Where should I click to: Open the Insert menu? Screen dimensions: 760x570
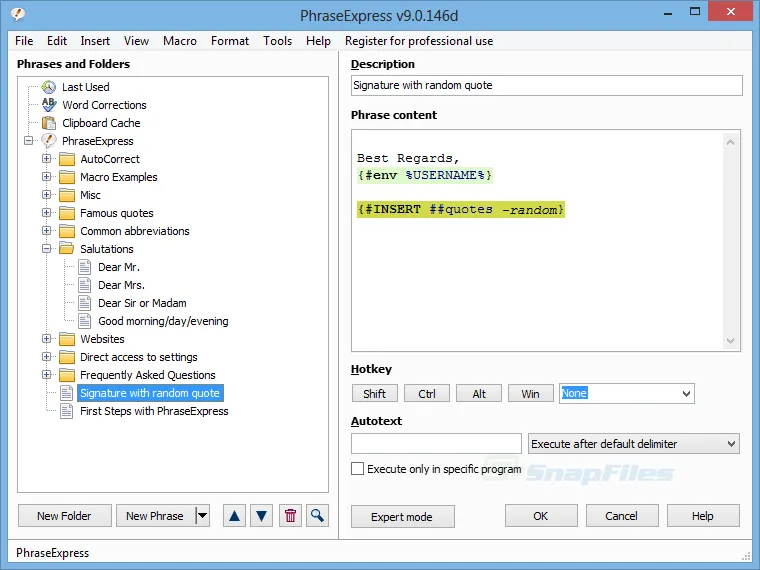(x=95, y=41)
